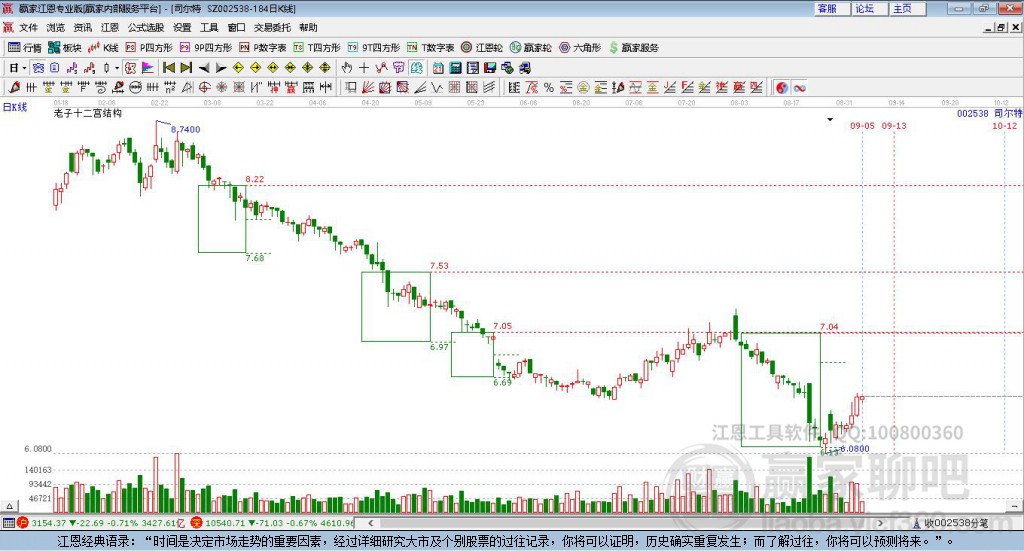Open the 工具 menu
Screen dimensions: 1024x551
(209, 27)
